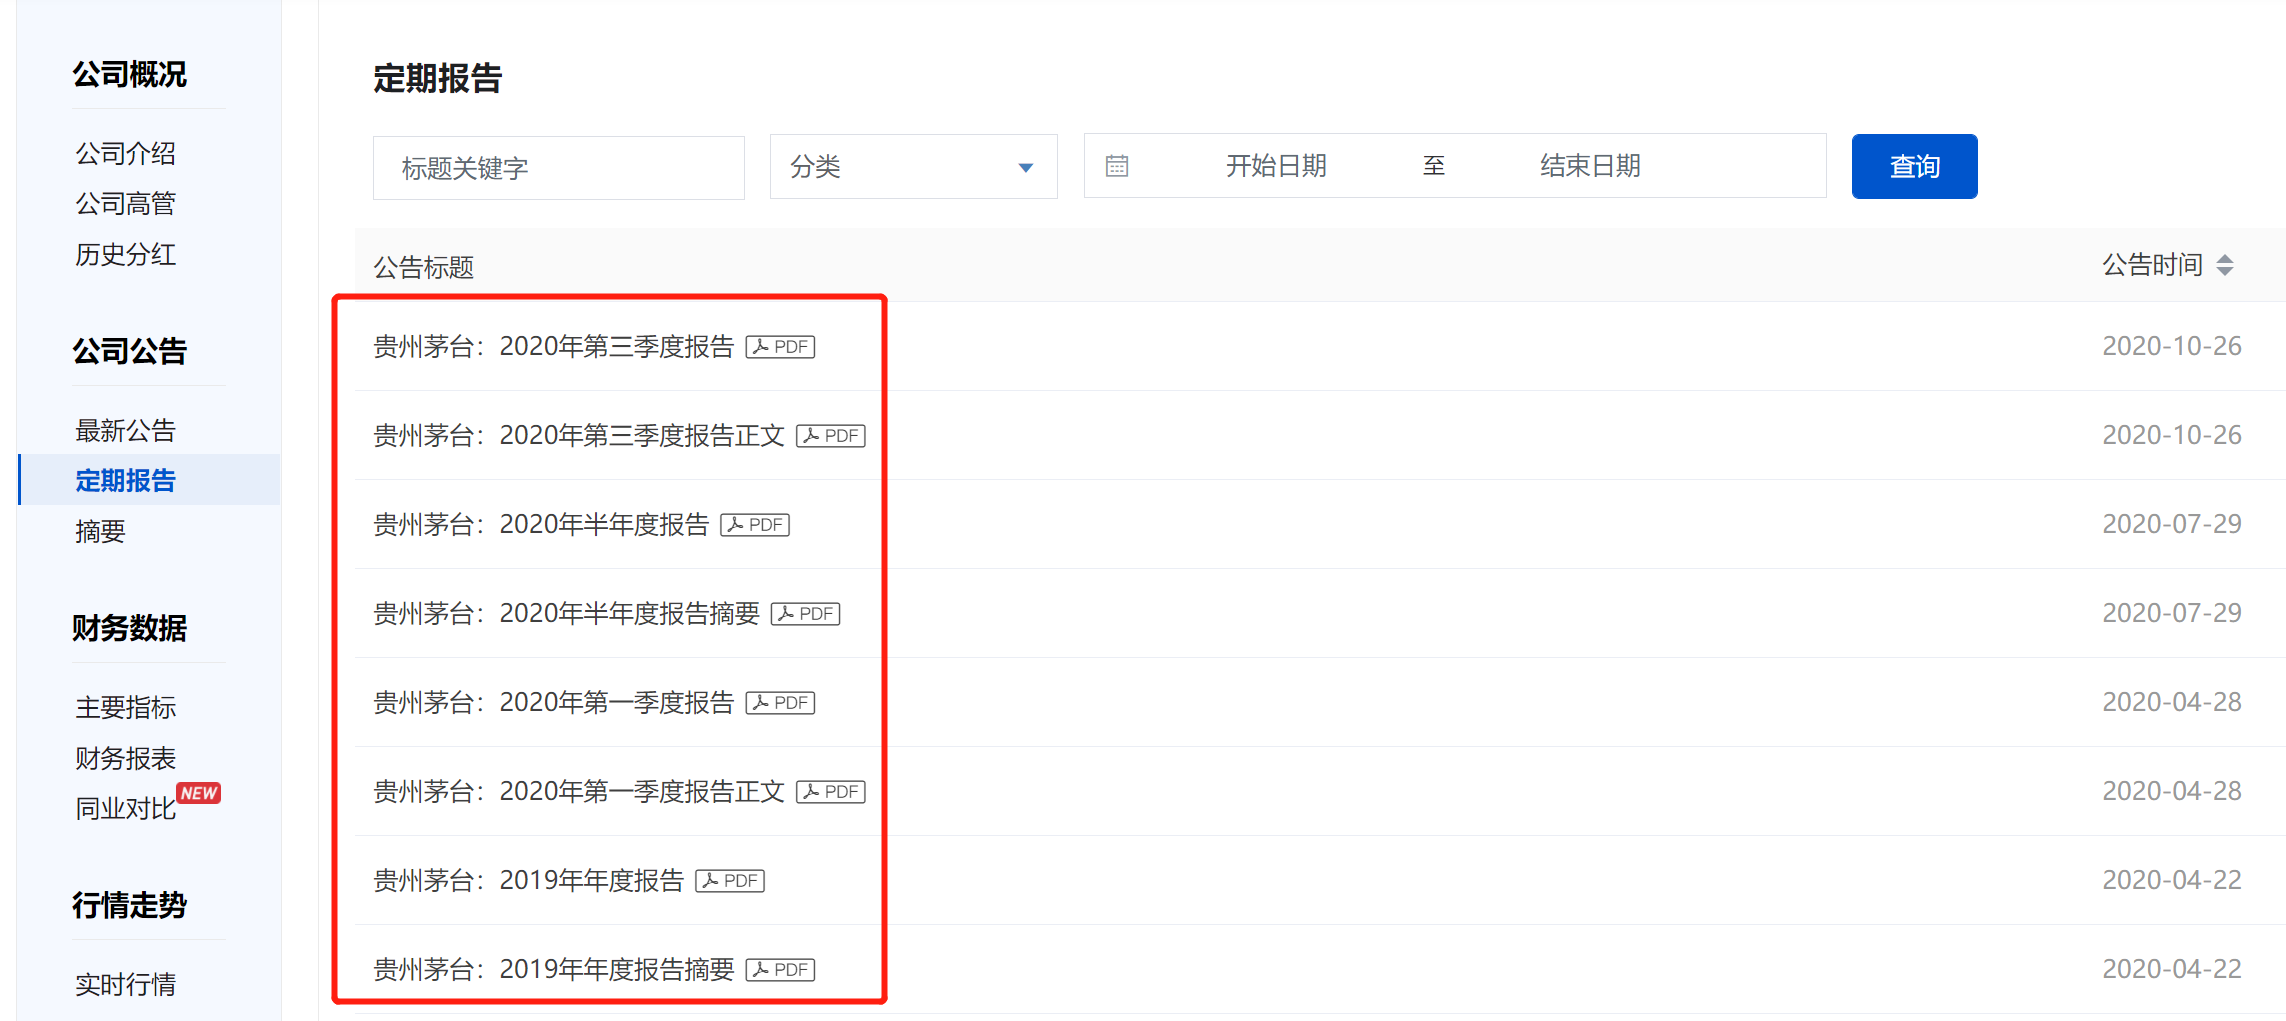The image size is (2286, 1021).
Task: Sort by 公告时间 using sort arrows
Action: coord(2225,265)
